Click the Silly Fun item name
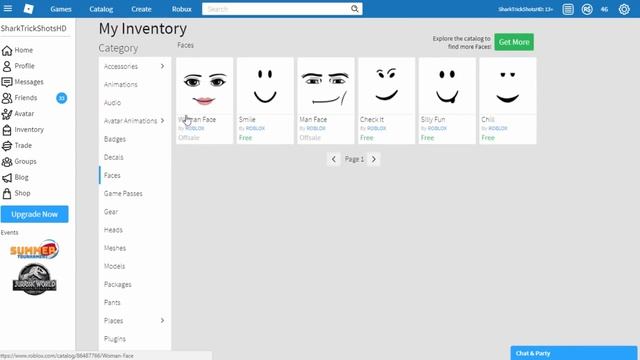 click(433, 120)
